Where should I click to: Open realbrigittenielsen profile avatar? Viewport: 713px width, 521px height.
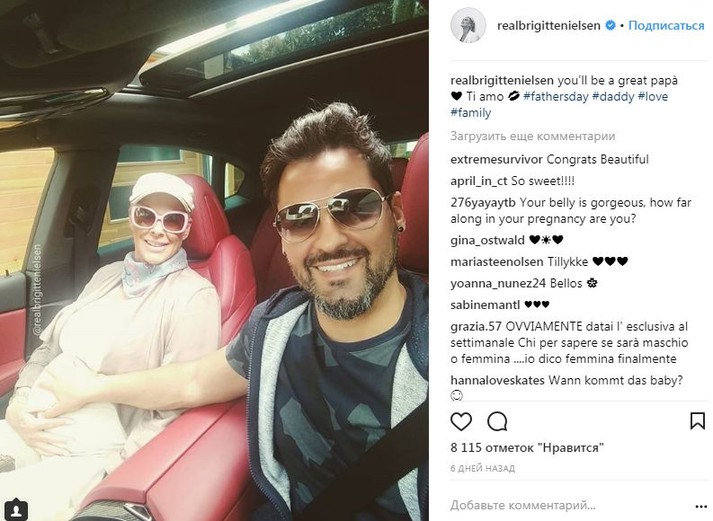click(468, 25)
